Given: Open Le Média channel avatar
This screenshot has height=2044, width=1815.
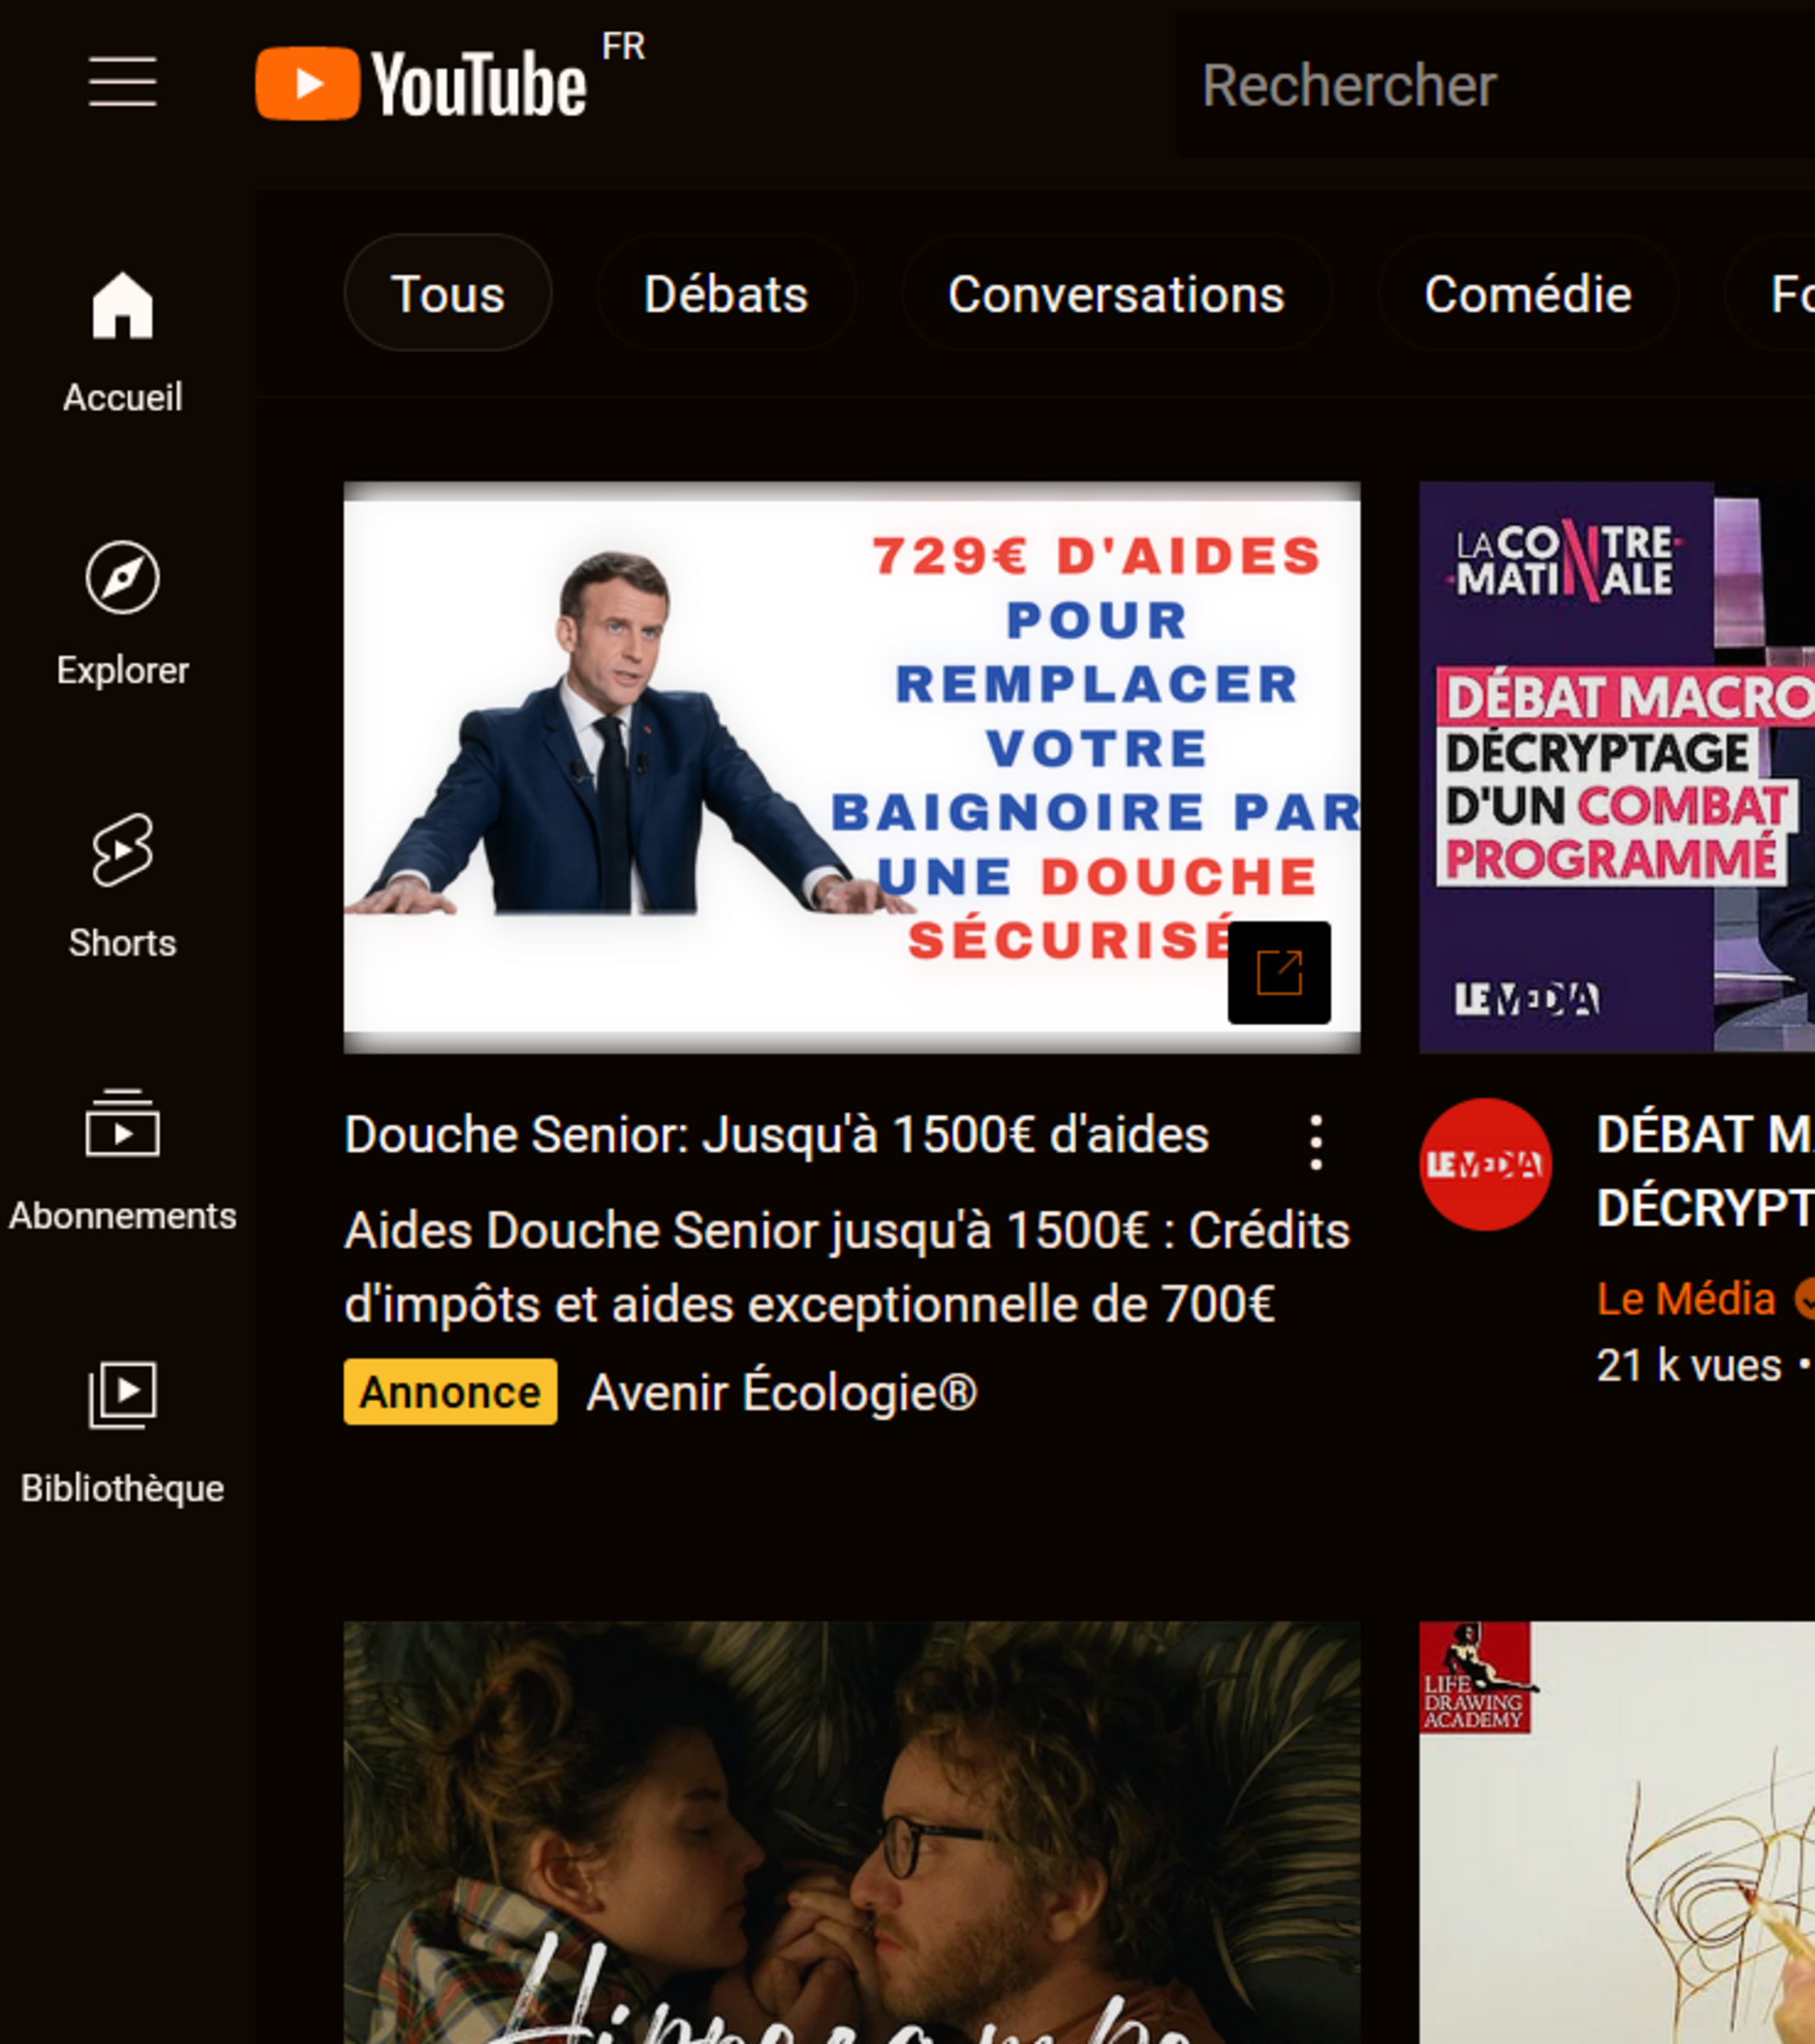Looking at the screenshot, I should coord(1485,1164).
